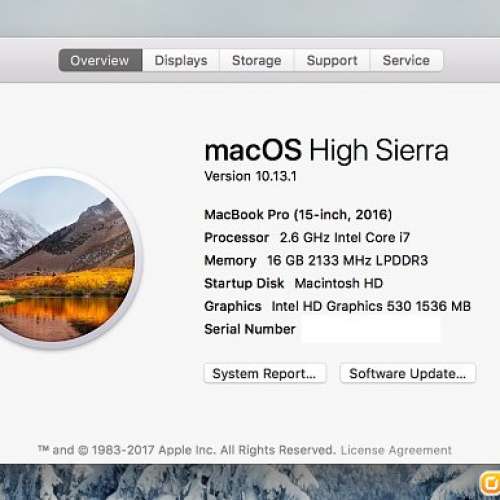Click the 16 GB 2133 MHz LPDDR3 value
Image resolution: width=500 pixels, height=500 pixels.
pyautogui.click(x=347, y=260)
